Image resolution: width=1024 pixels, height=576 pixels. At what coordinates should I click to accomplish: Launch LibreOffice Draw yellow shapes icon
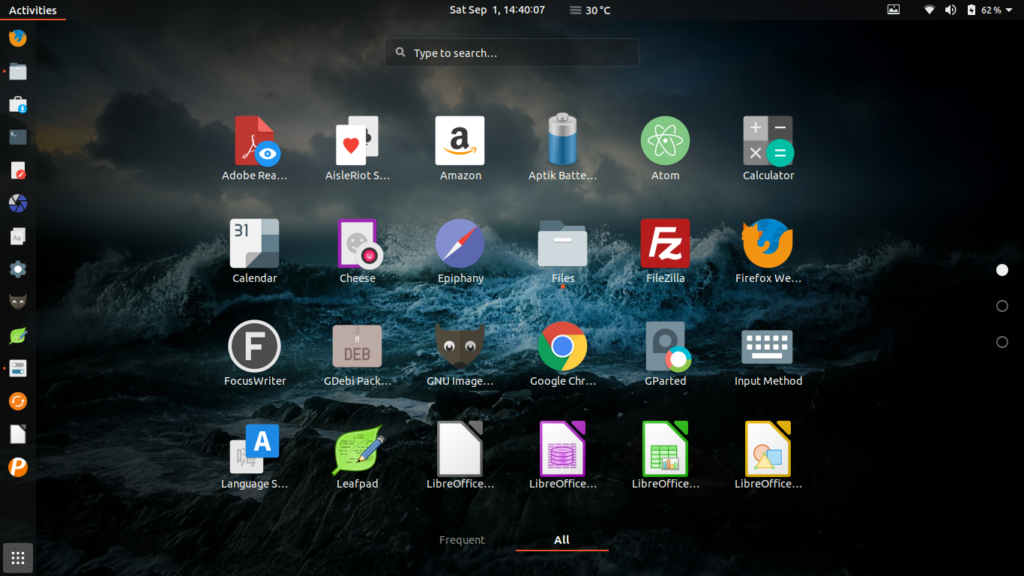pyautogui.click(x=768, y=456)
